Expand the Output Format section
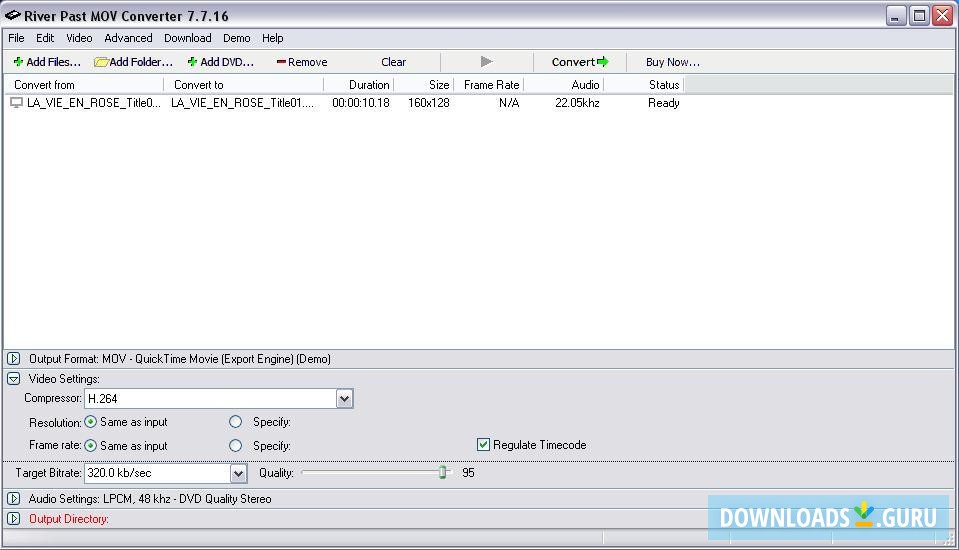The image size is (959, 550). click(13, 359)
